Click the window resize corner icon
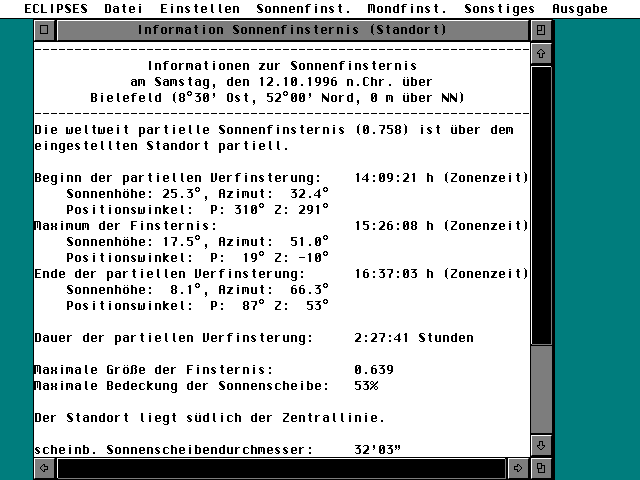Image resolution: width=640 pixels, height=480 pixels. tap(541, 467)
